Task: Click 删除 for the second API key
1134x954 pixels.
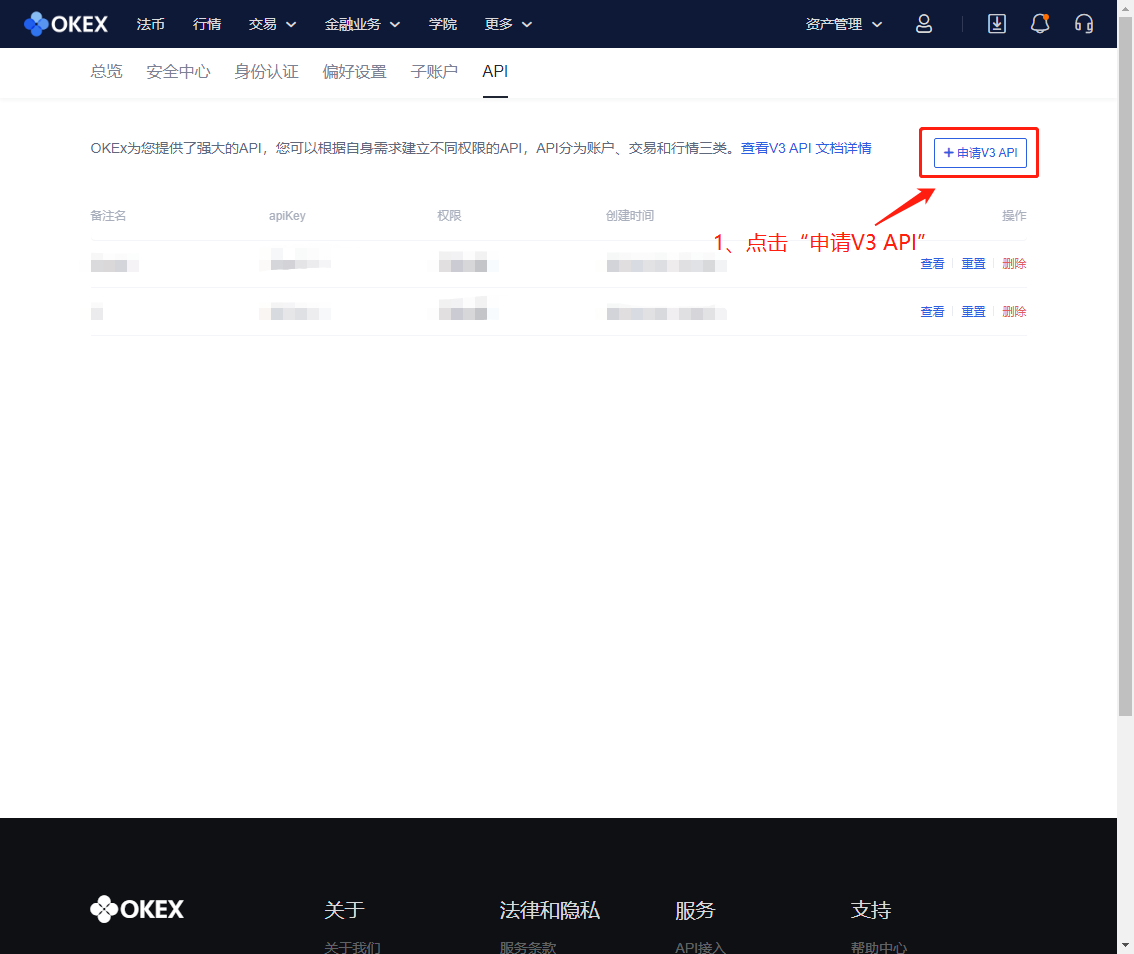Action: click(x=1014, y=312)
